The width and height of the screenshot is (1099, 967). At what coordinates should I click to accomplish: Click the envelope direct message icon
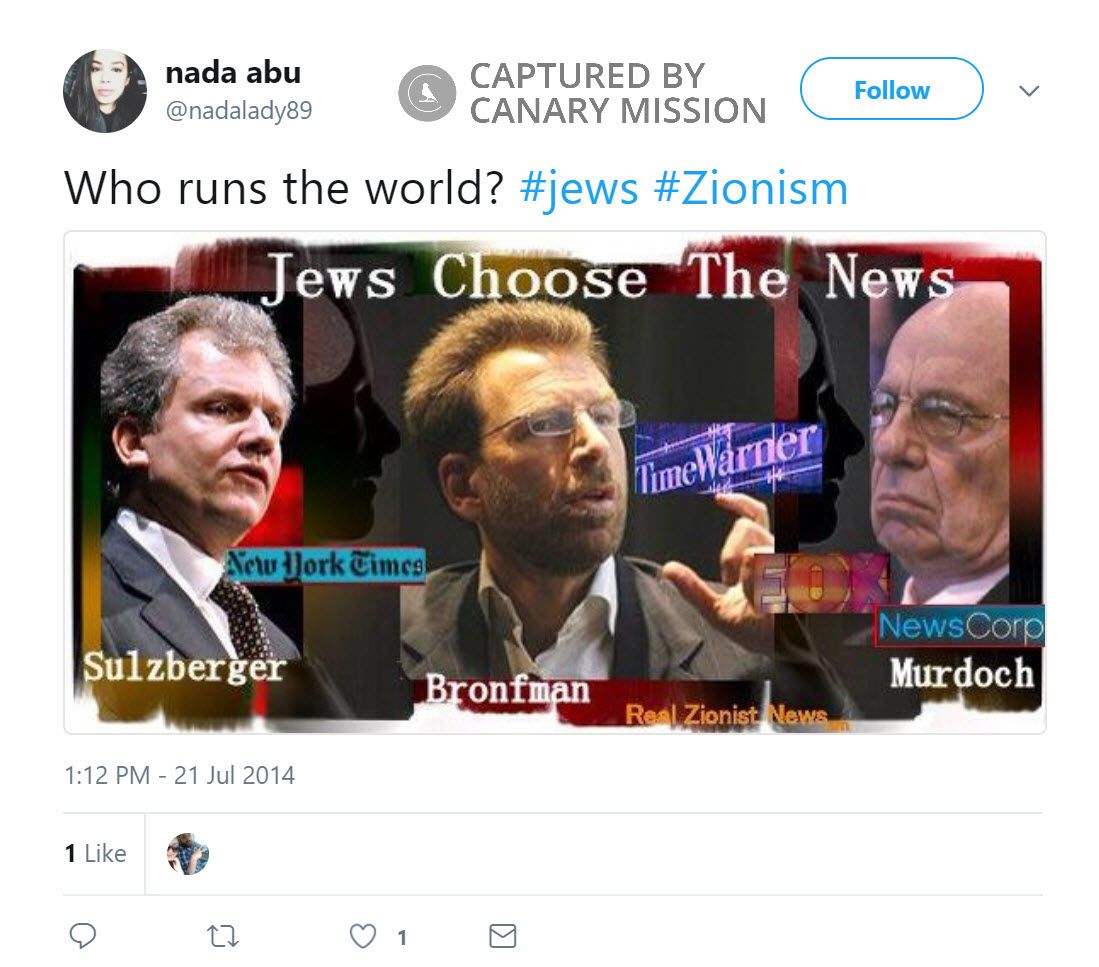(503, 936)
